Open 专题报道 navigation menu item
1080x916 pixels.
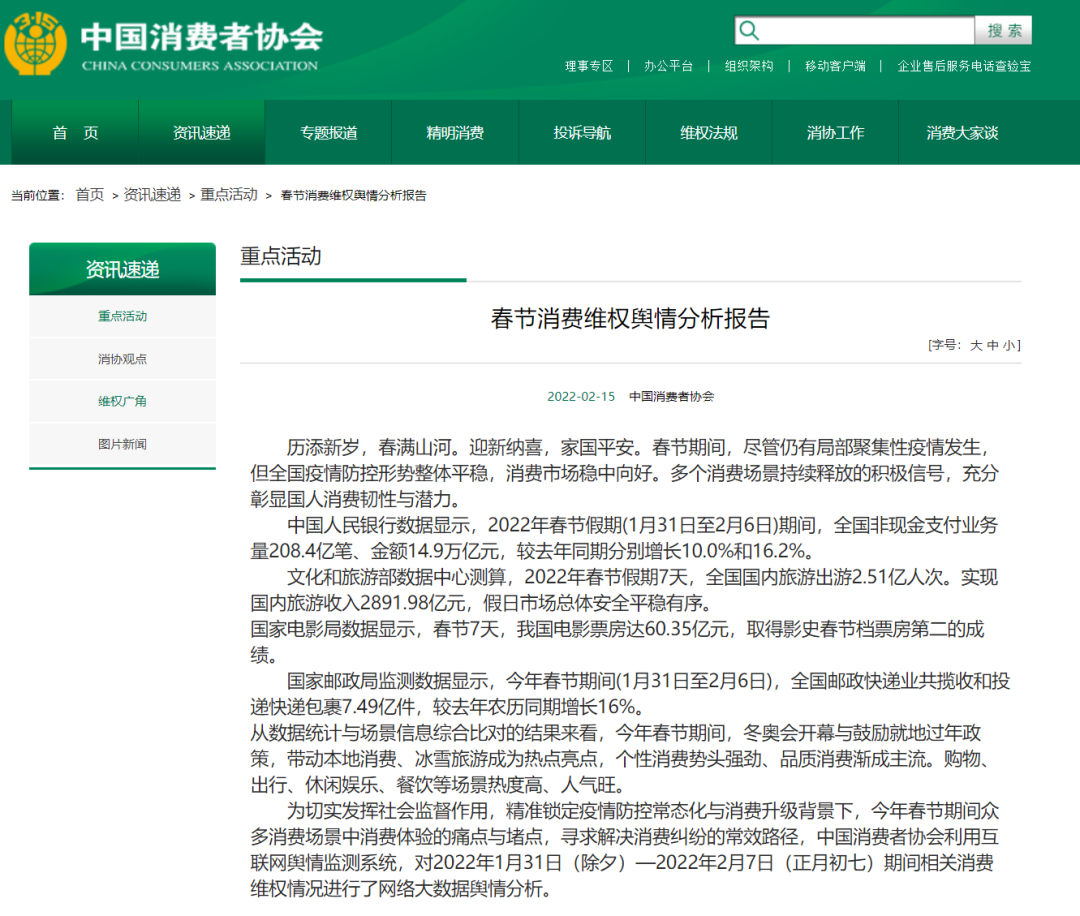[x=329, y=132]
